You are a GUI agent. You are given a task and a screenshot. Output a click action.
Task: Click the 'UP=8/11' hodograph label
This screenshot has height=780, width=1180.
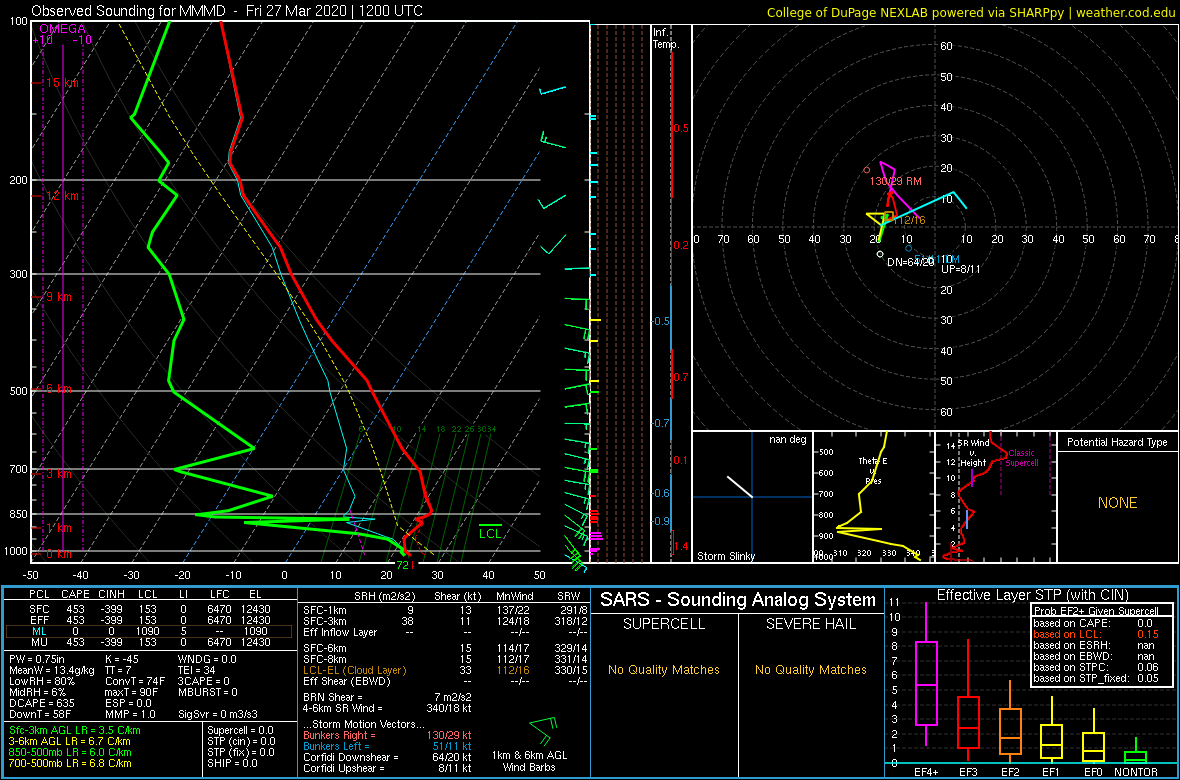click(x=960, y=268)
